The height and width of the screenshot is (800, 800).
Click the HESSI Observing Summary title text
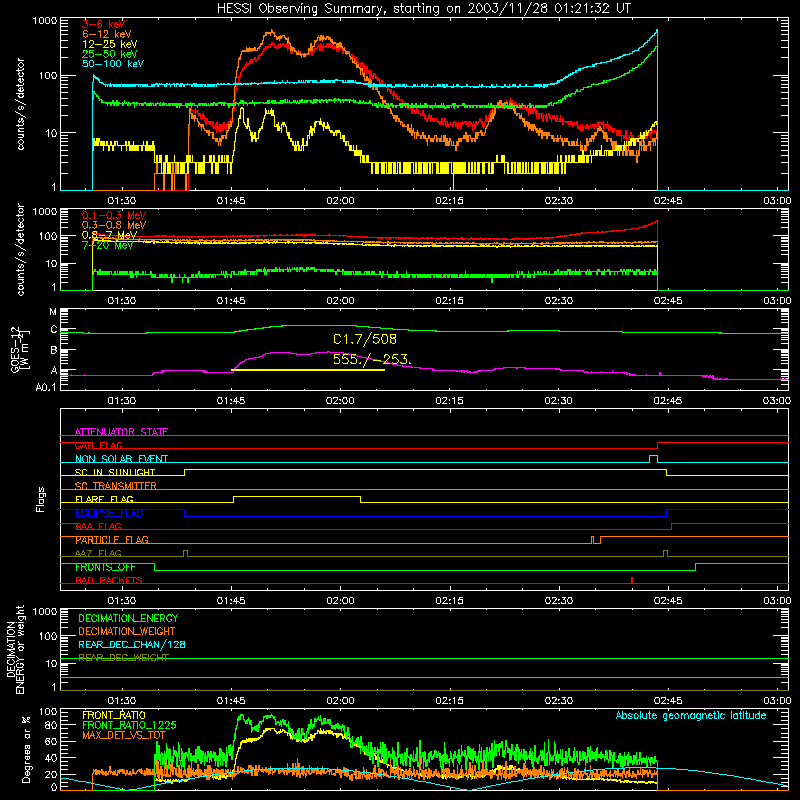coord(423,9)
